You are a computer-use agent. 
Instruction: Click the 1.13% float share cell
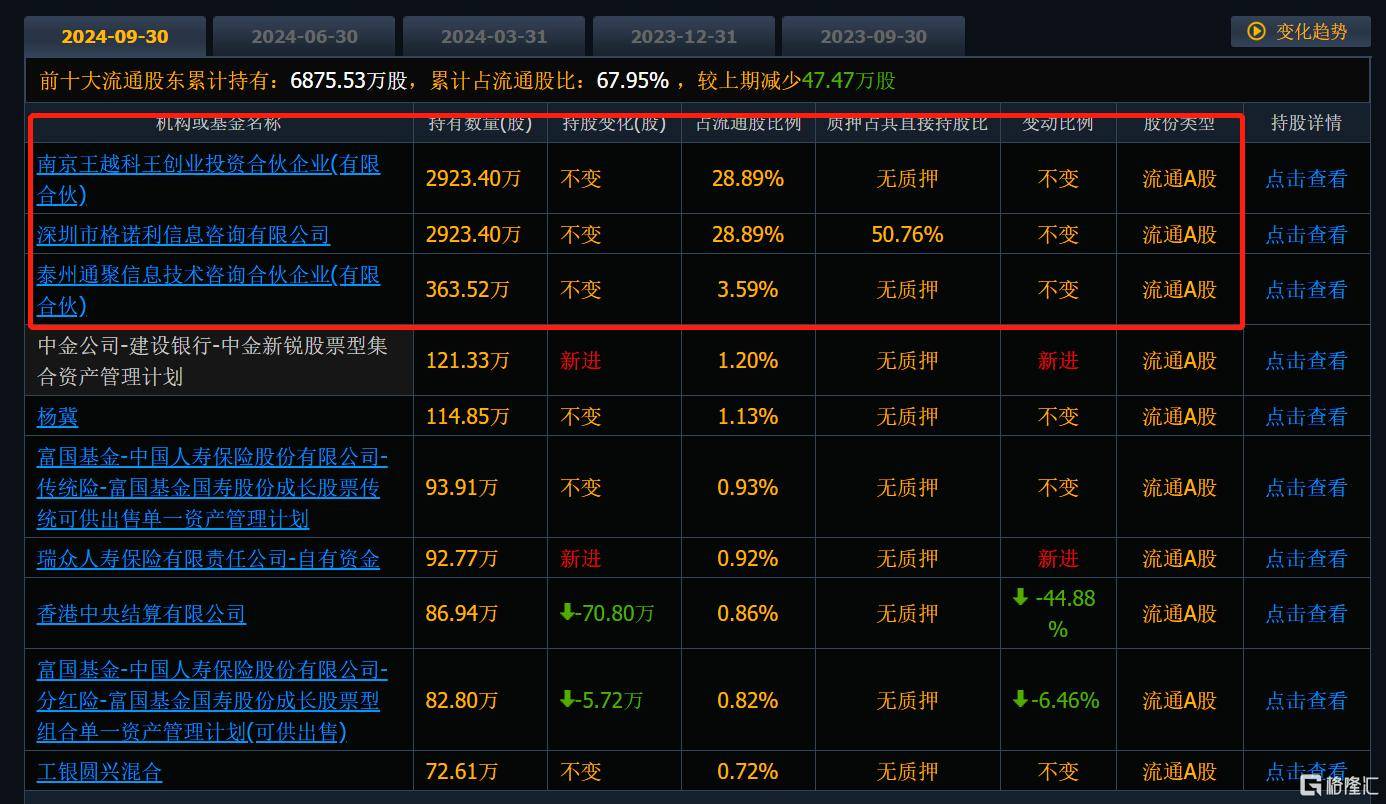click(x=748, y=416)
